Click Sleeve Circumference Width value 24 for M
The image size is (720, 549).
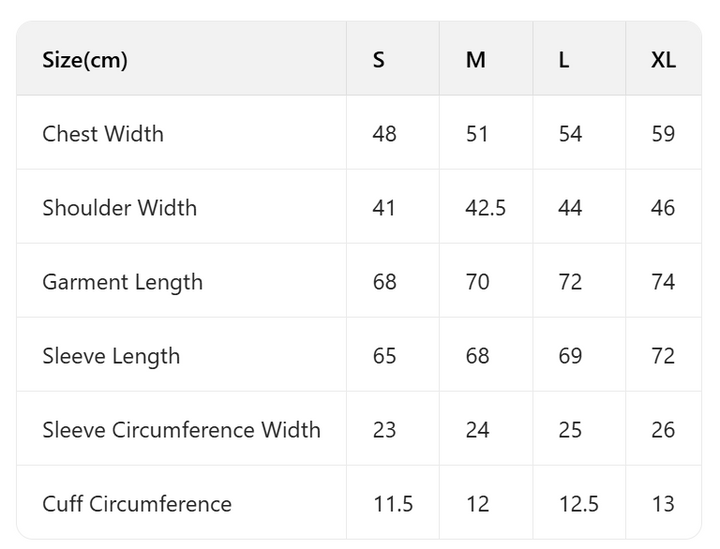pyautogui.click(x=478, y=430)
